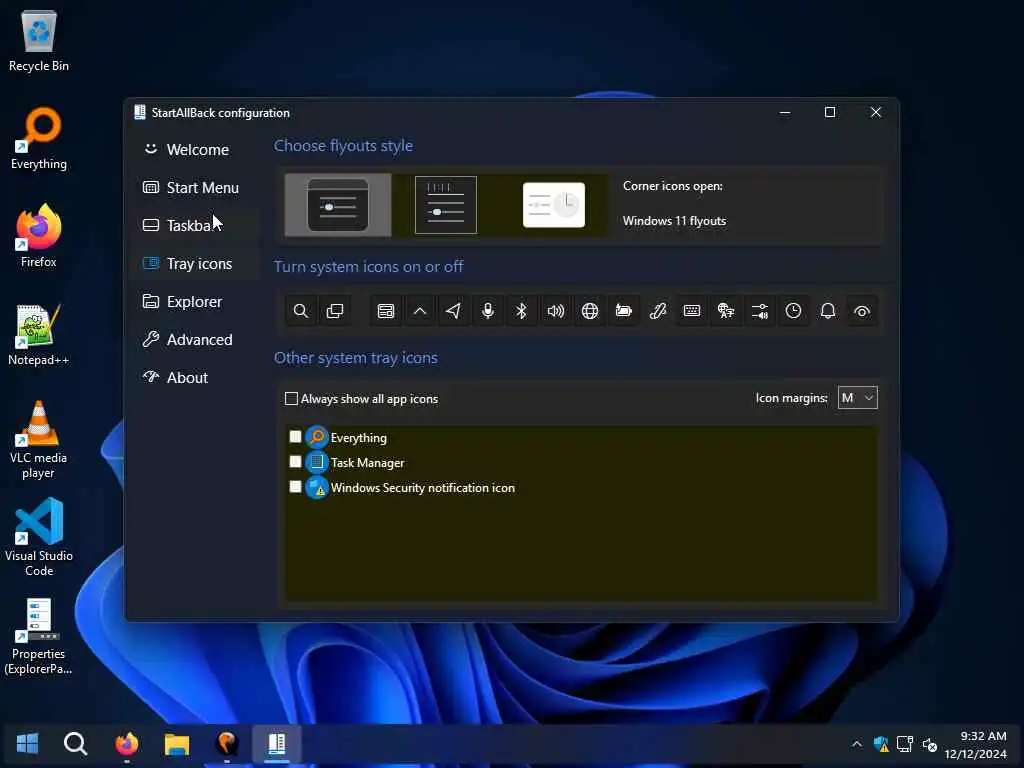Select the Properties (ExplorerPa...) desktop shortcut
The image size is (1024, 768).
pyautogui.click(x=39, y=635)
